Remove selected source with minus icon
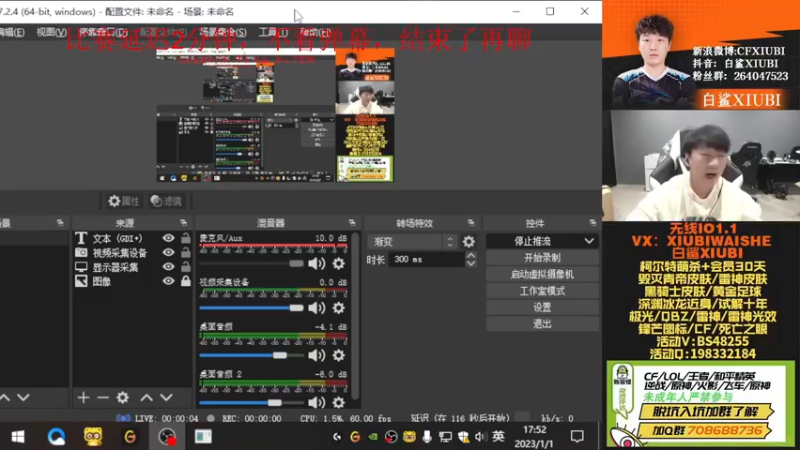Viewport: 800px width, 450px height. click(103, 397)
